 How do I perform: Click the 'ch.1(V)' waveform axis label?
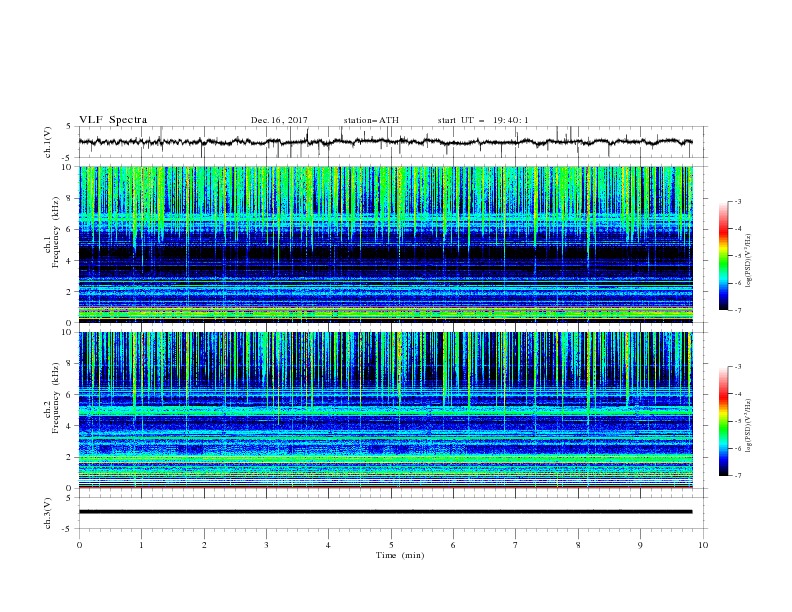[48, 142]
